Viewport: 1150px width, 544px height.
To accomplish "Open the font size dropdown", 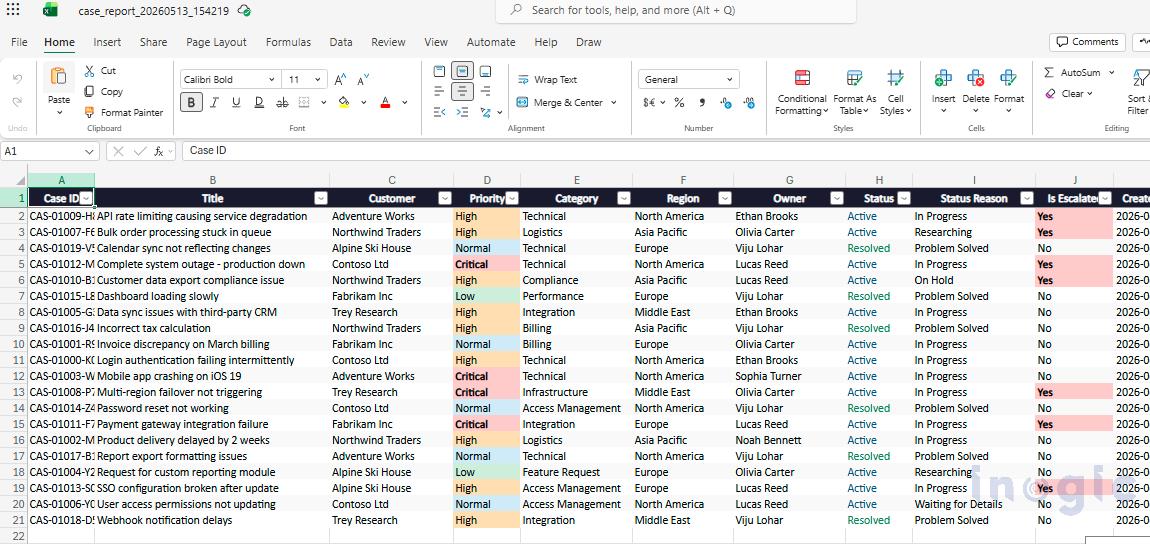I will click(x=318, y=79).
